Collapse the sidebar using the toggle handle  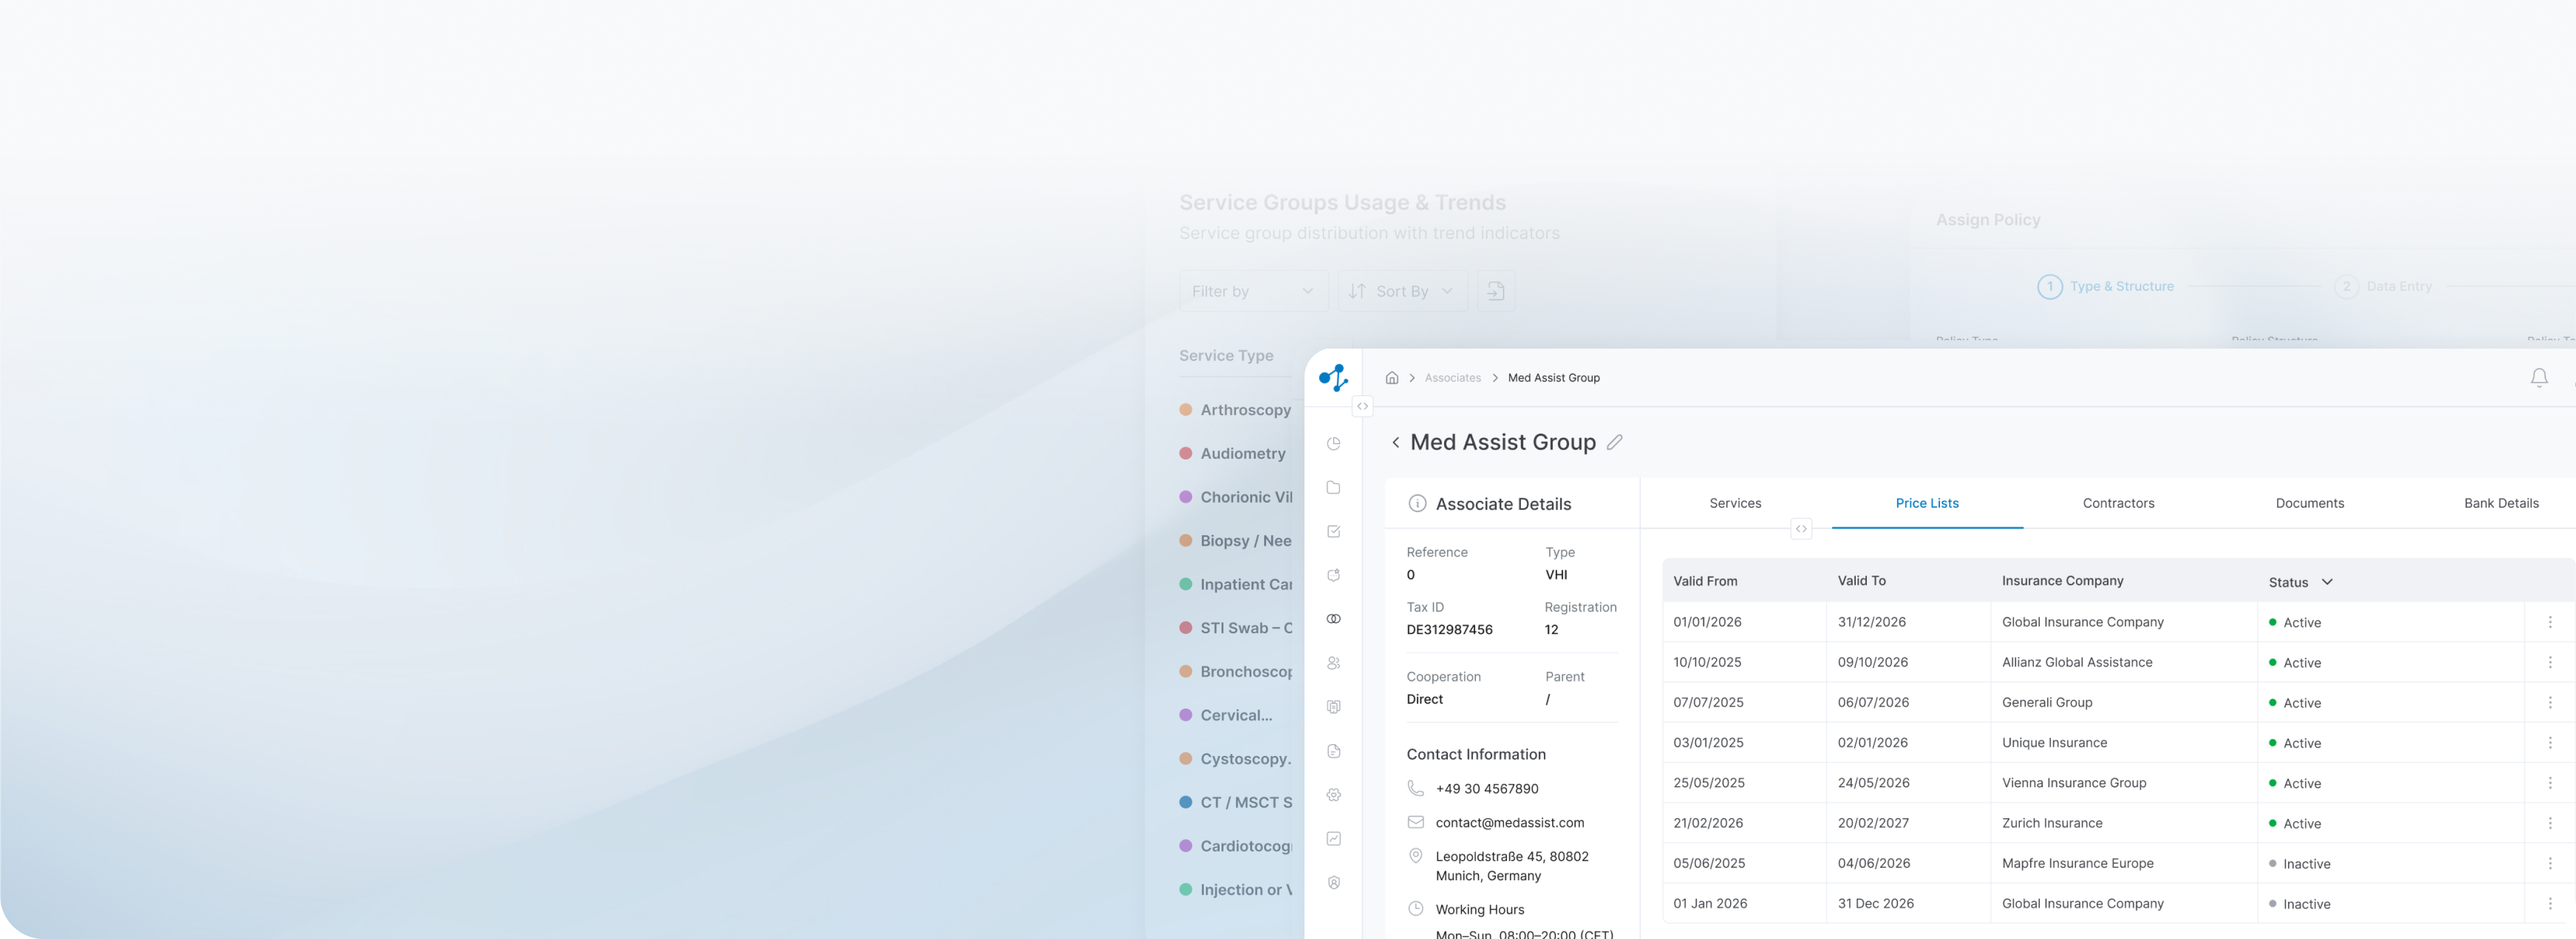(x=1362, y=406)
